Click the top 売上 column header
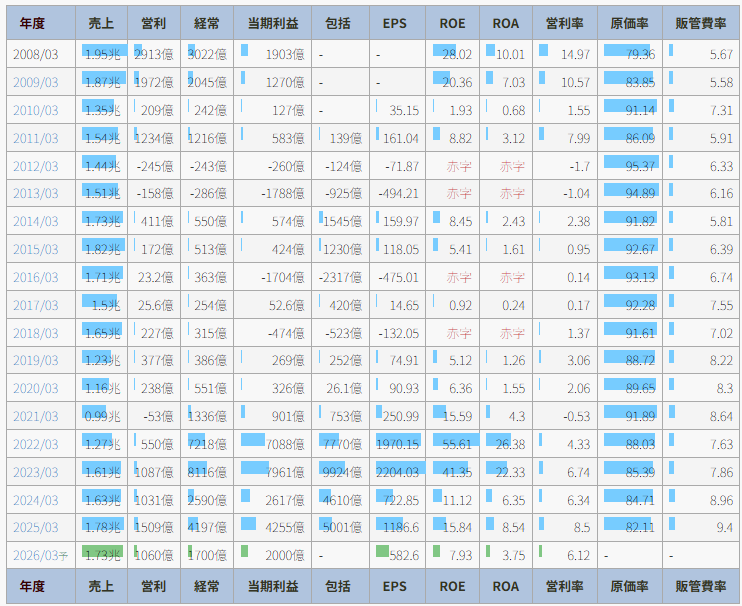 tap(101, 23)
